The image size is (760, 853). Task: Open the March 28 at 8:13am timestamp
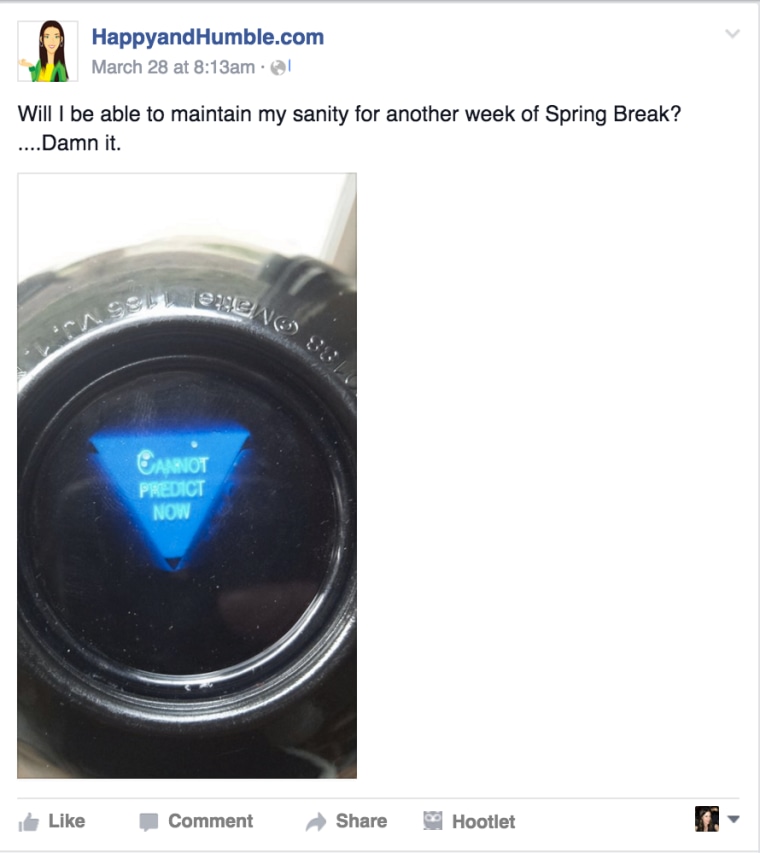(x=173, y=67)
